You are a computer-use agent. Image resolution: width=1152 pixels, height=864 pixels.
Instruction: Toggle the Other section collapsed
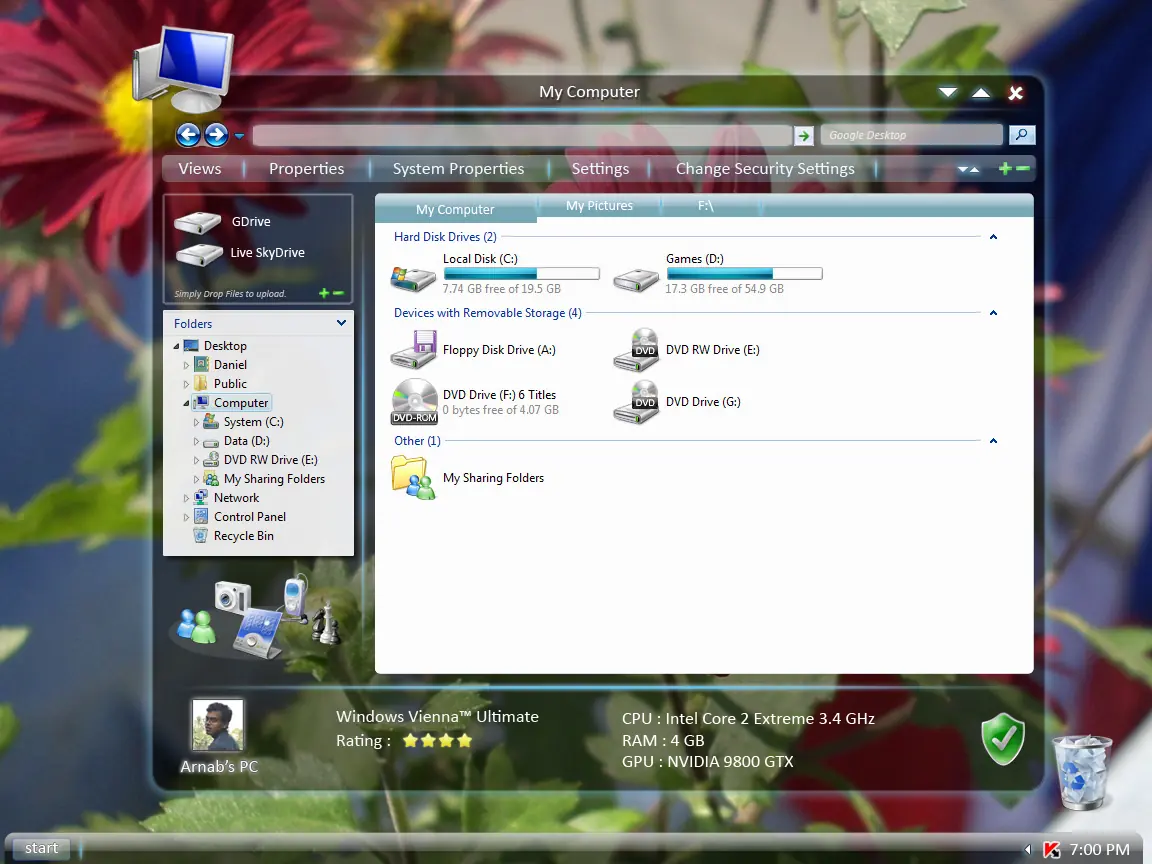(993, 440)
